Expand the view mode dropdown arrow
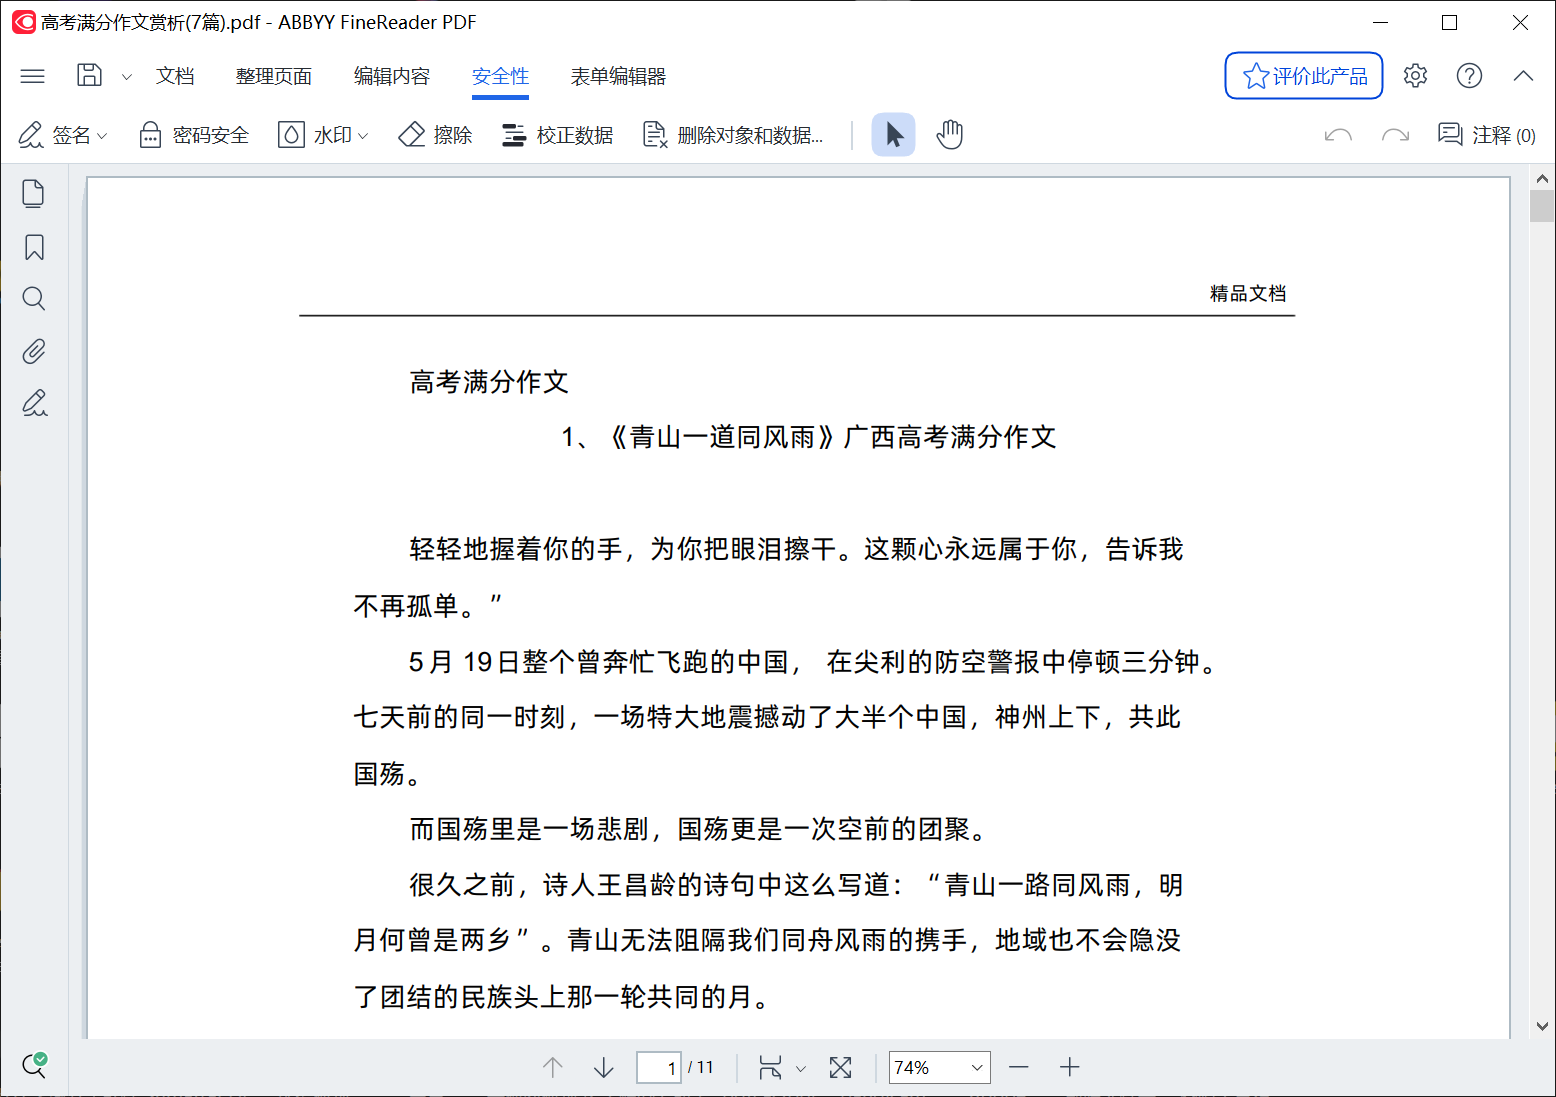This screenshot has width=1556, height=1097. 800,1068
